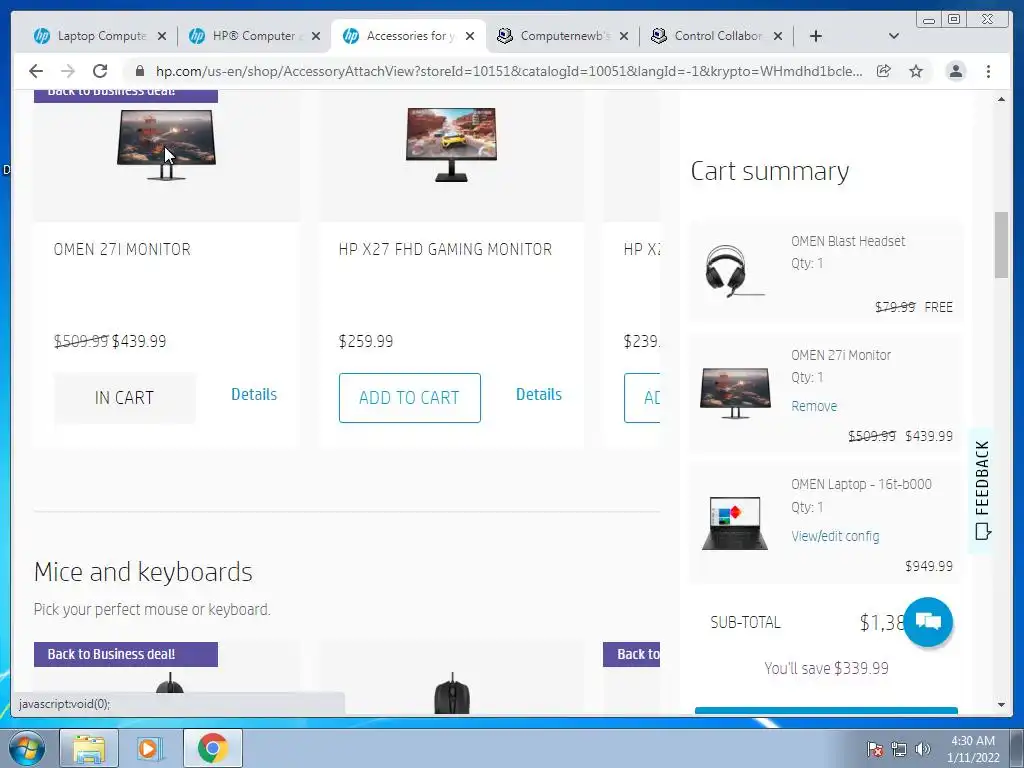Close the Laptop Computers tab
Image resolution: width=1024 pixels, height=768 pixels.
pos(162,36)
